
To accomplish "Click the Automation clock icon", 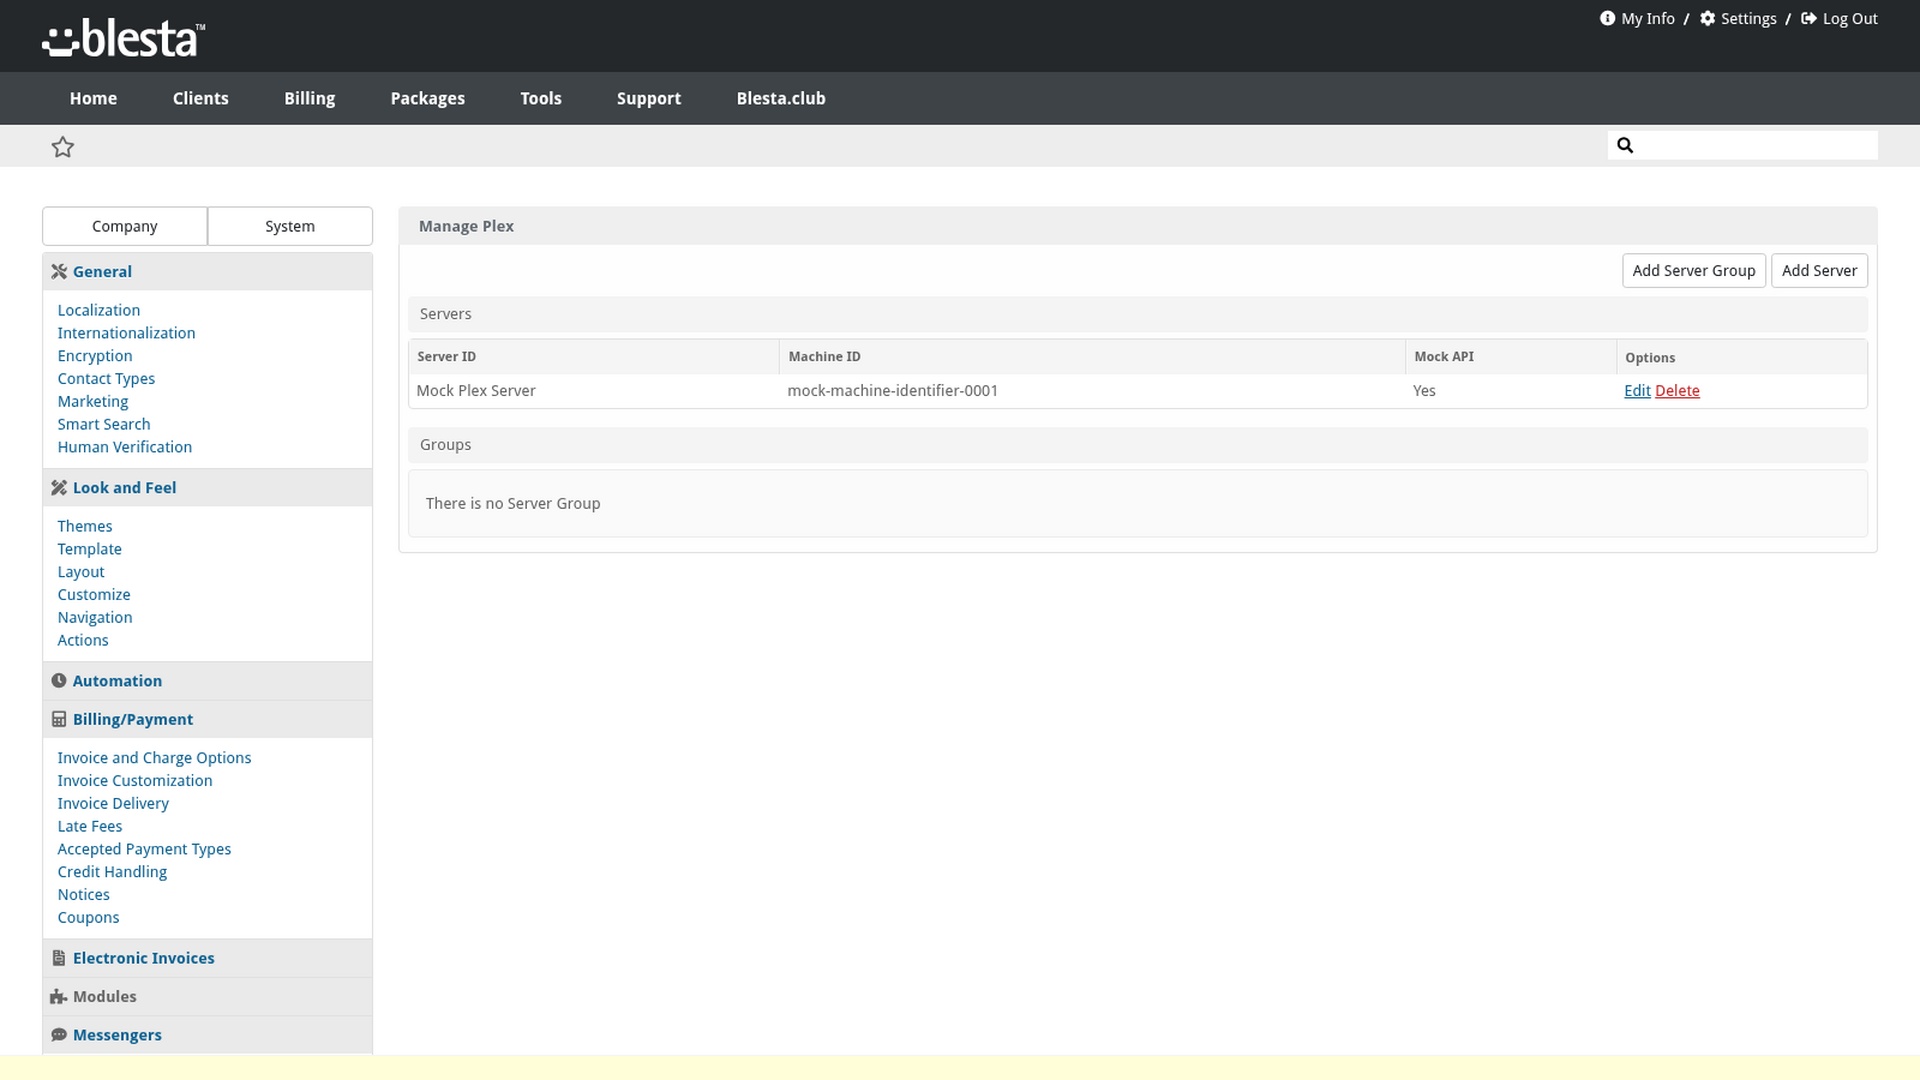I will pos(59,681).
